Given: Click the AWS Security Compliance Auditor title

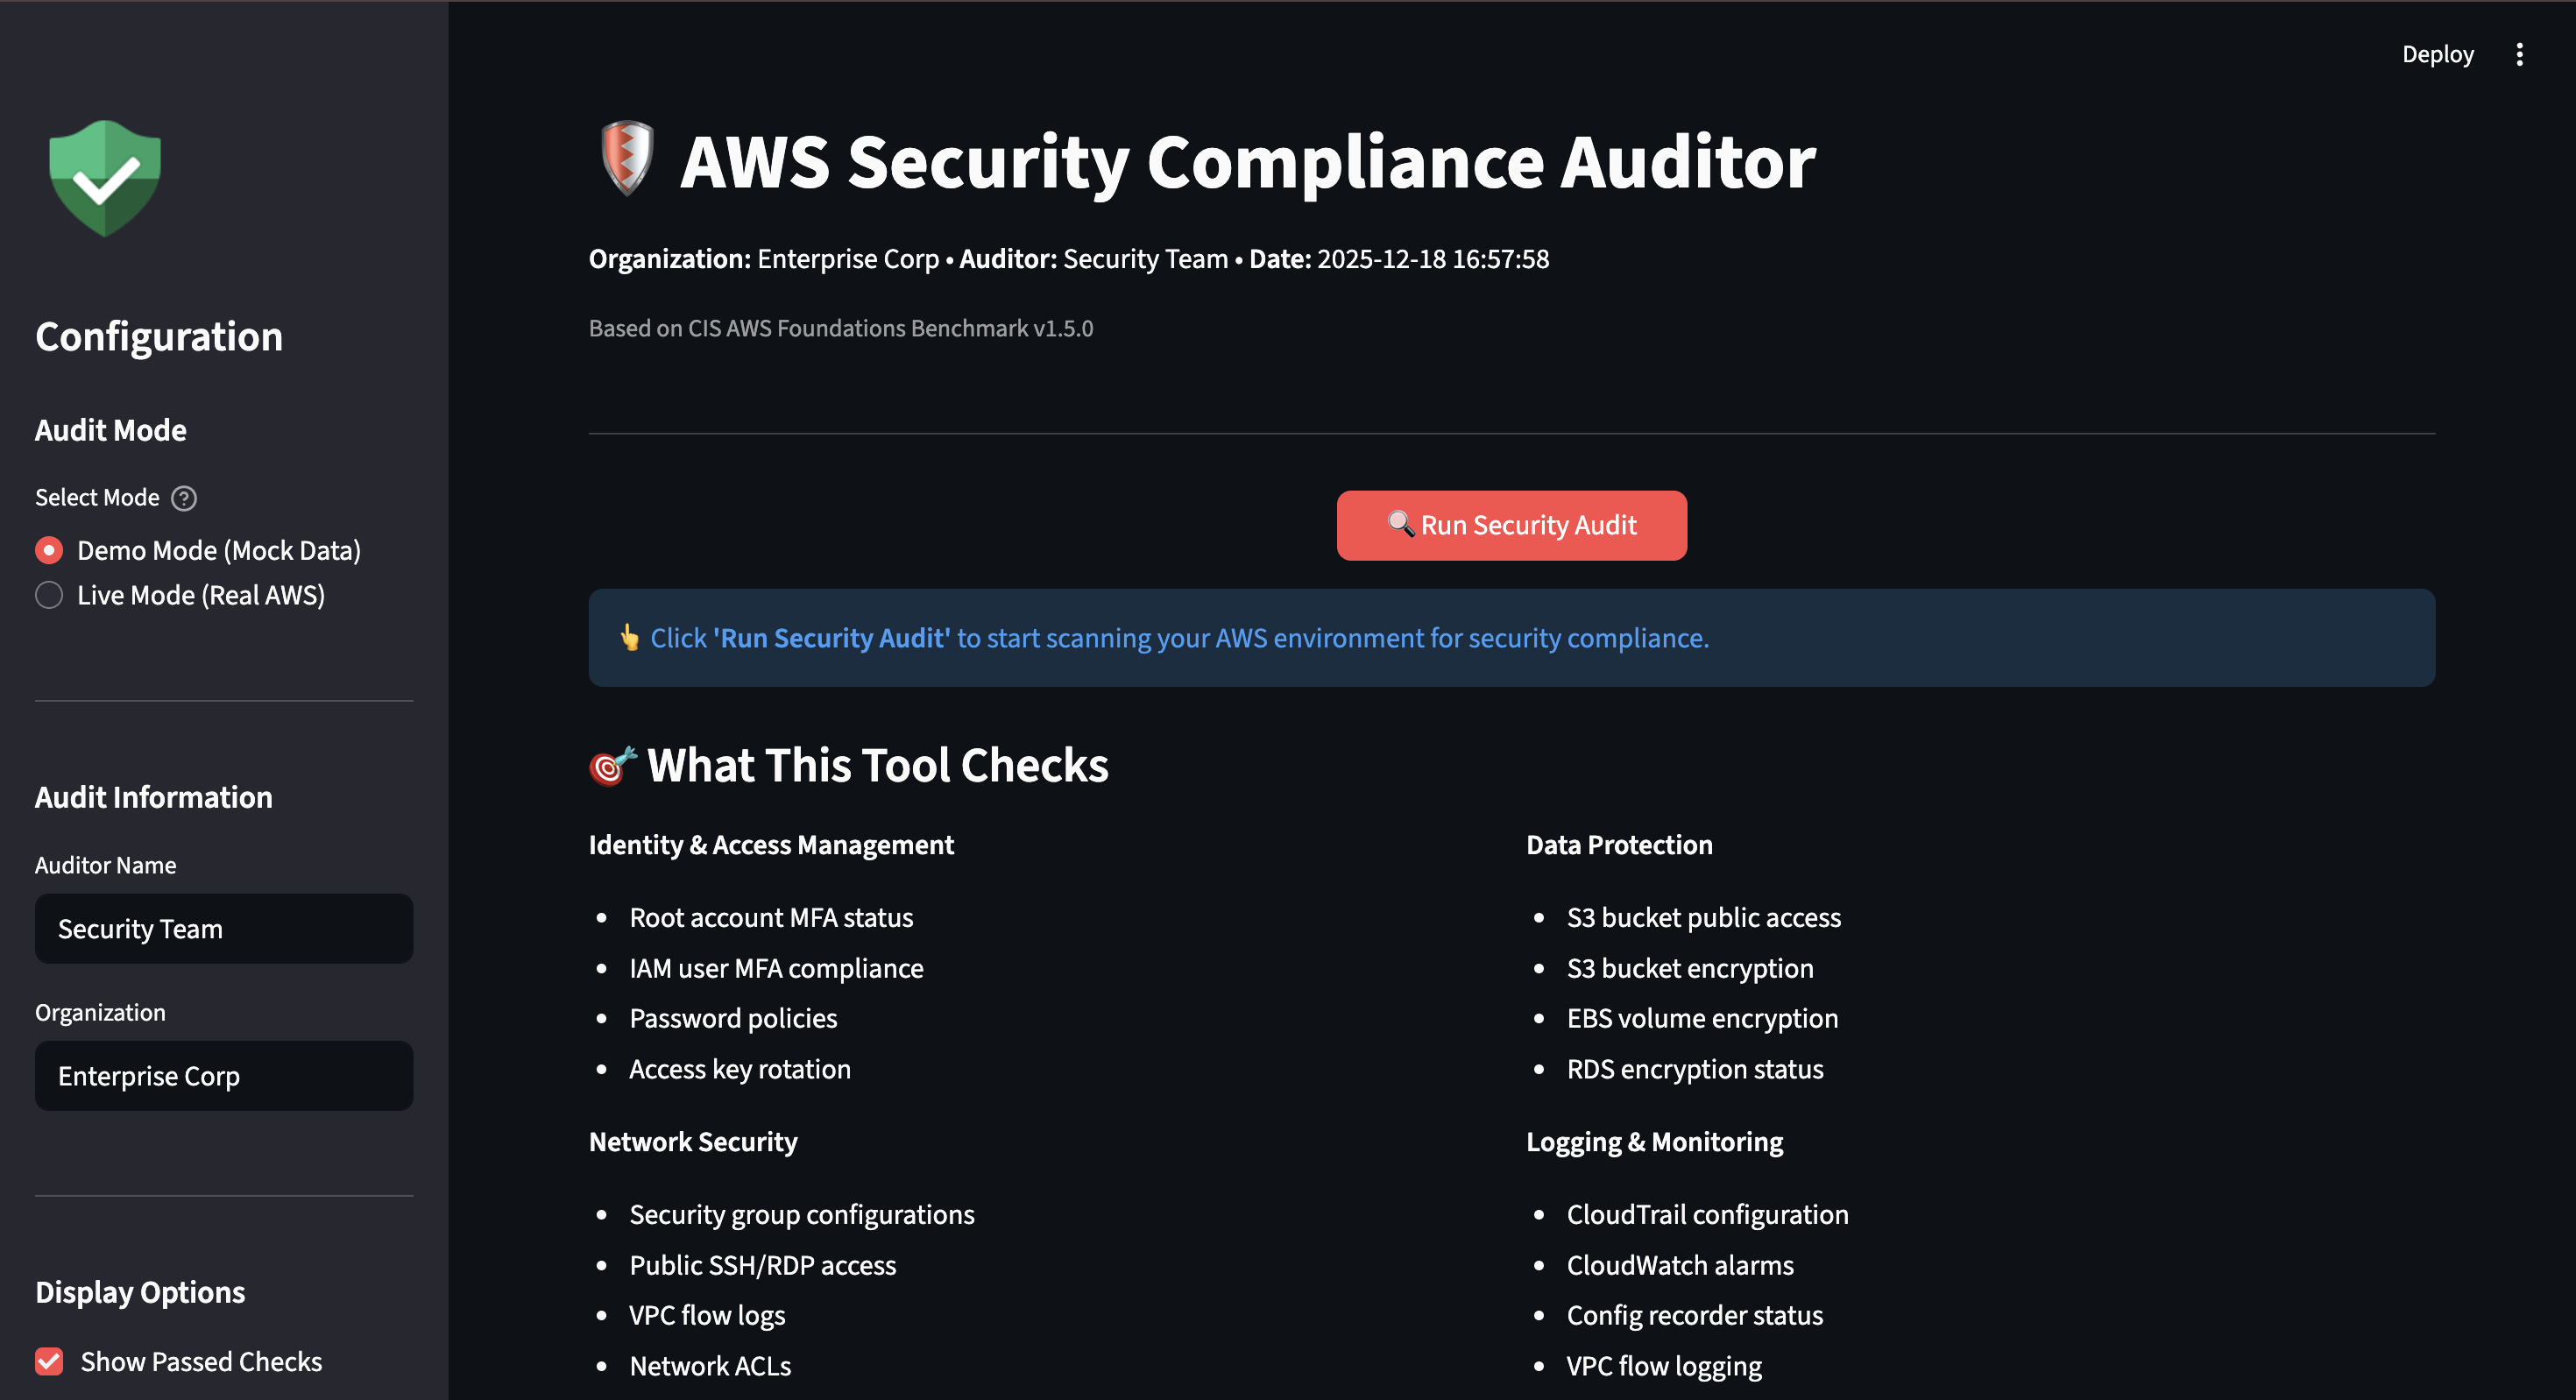Looking at the screenshot, I should pos(1247,162).
